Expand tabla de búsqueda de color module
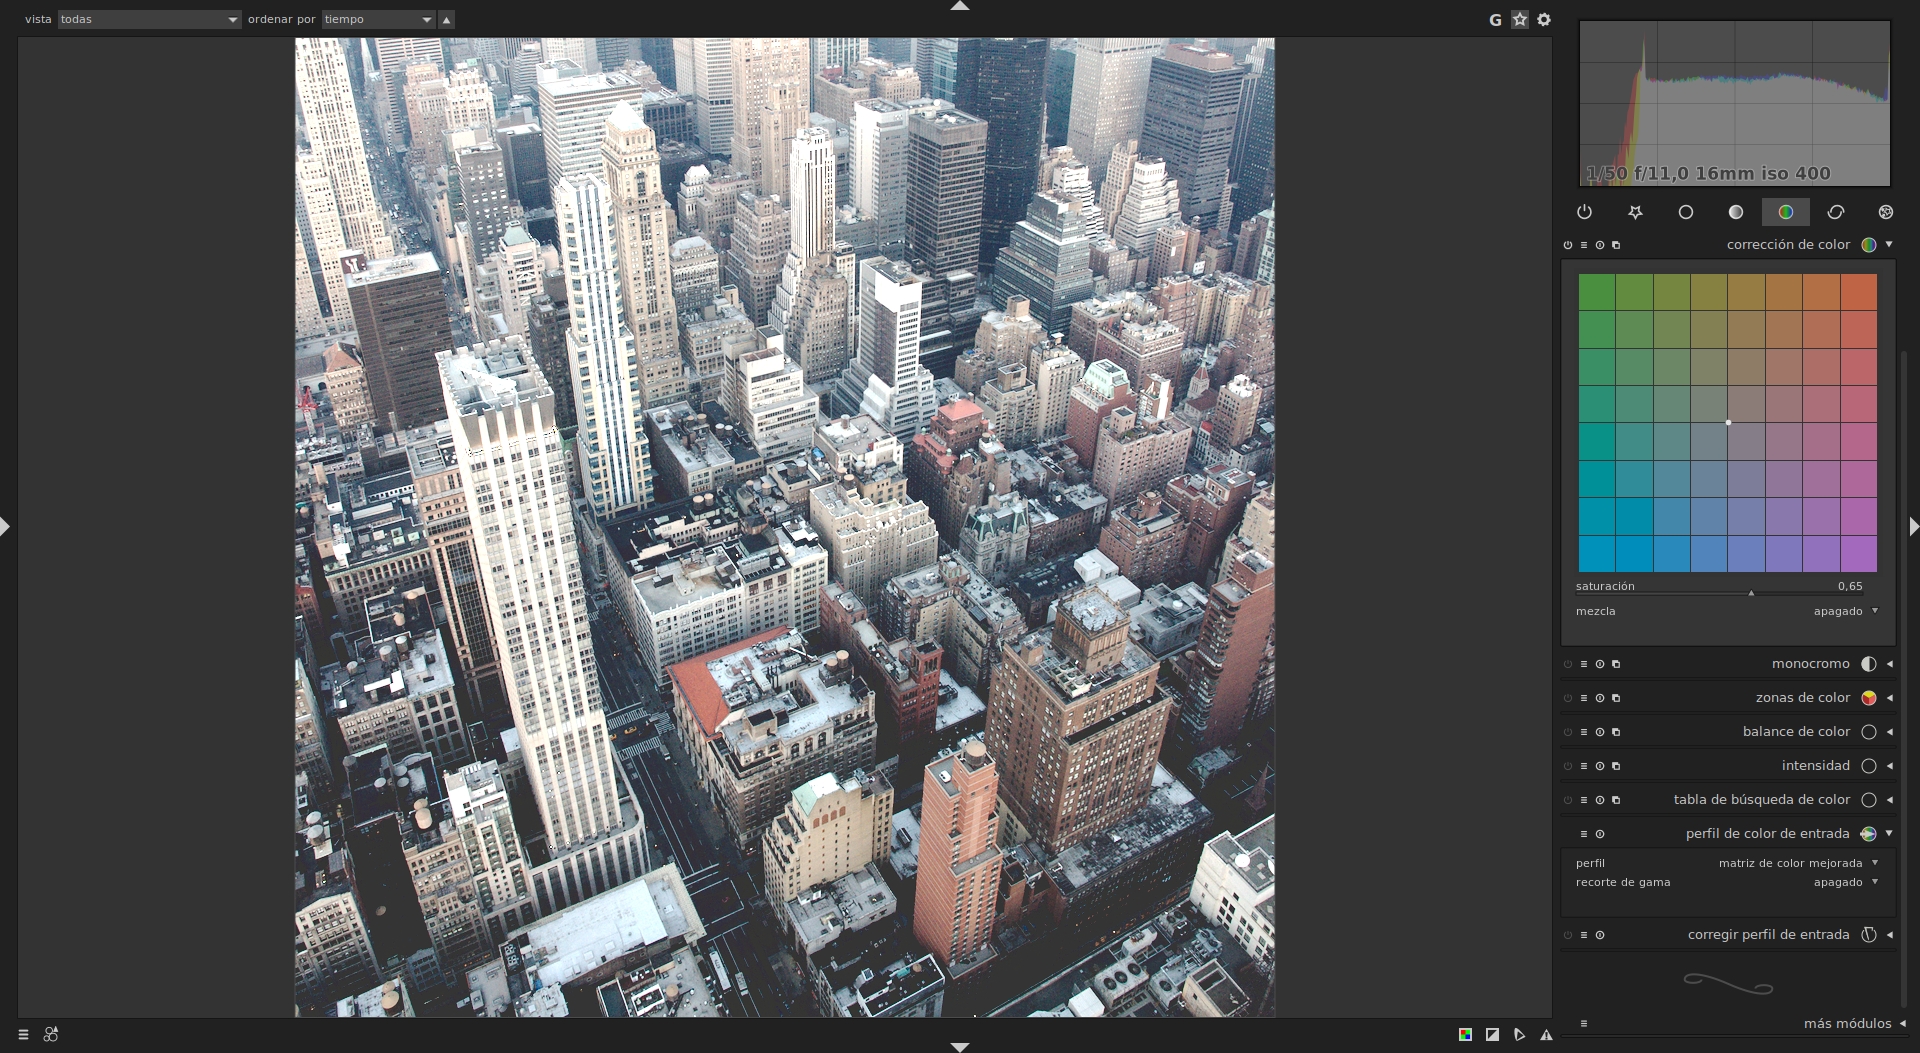This screenshot has width=1920, height=1053. 1889,800
